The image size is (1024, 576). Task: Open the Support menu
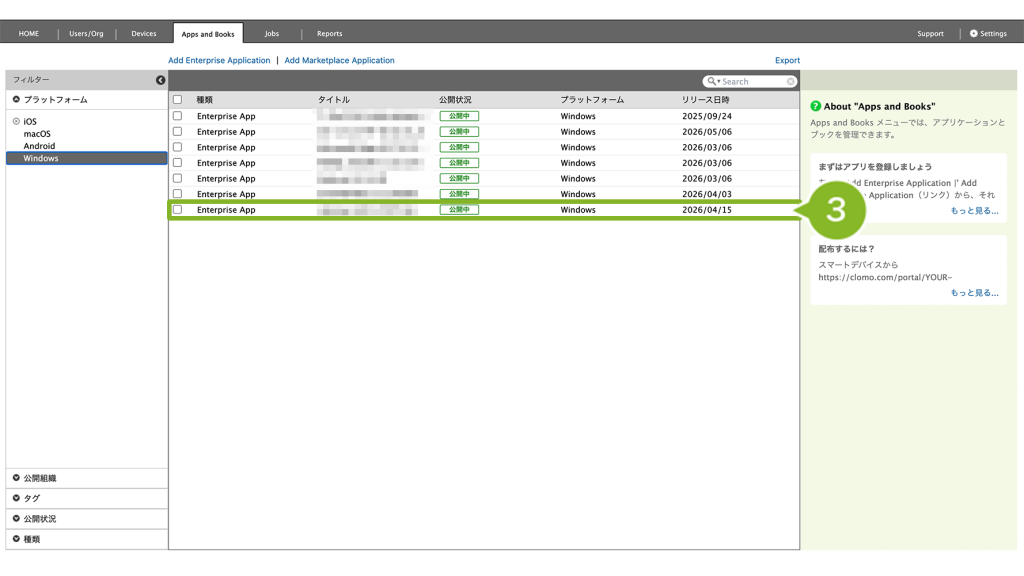930,33
